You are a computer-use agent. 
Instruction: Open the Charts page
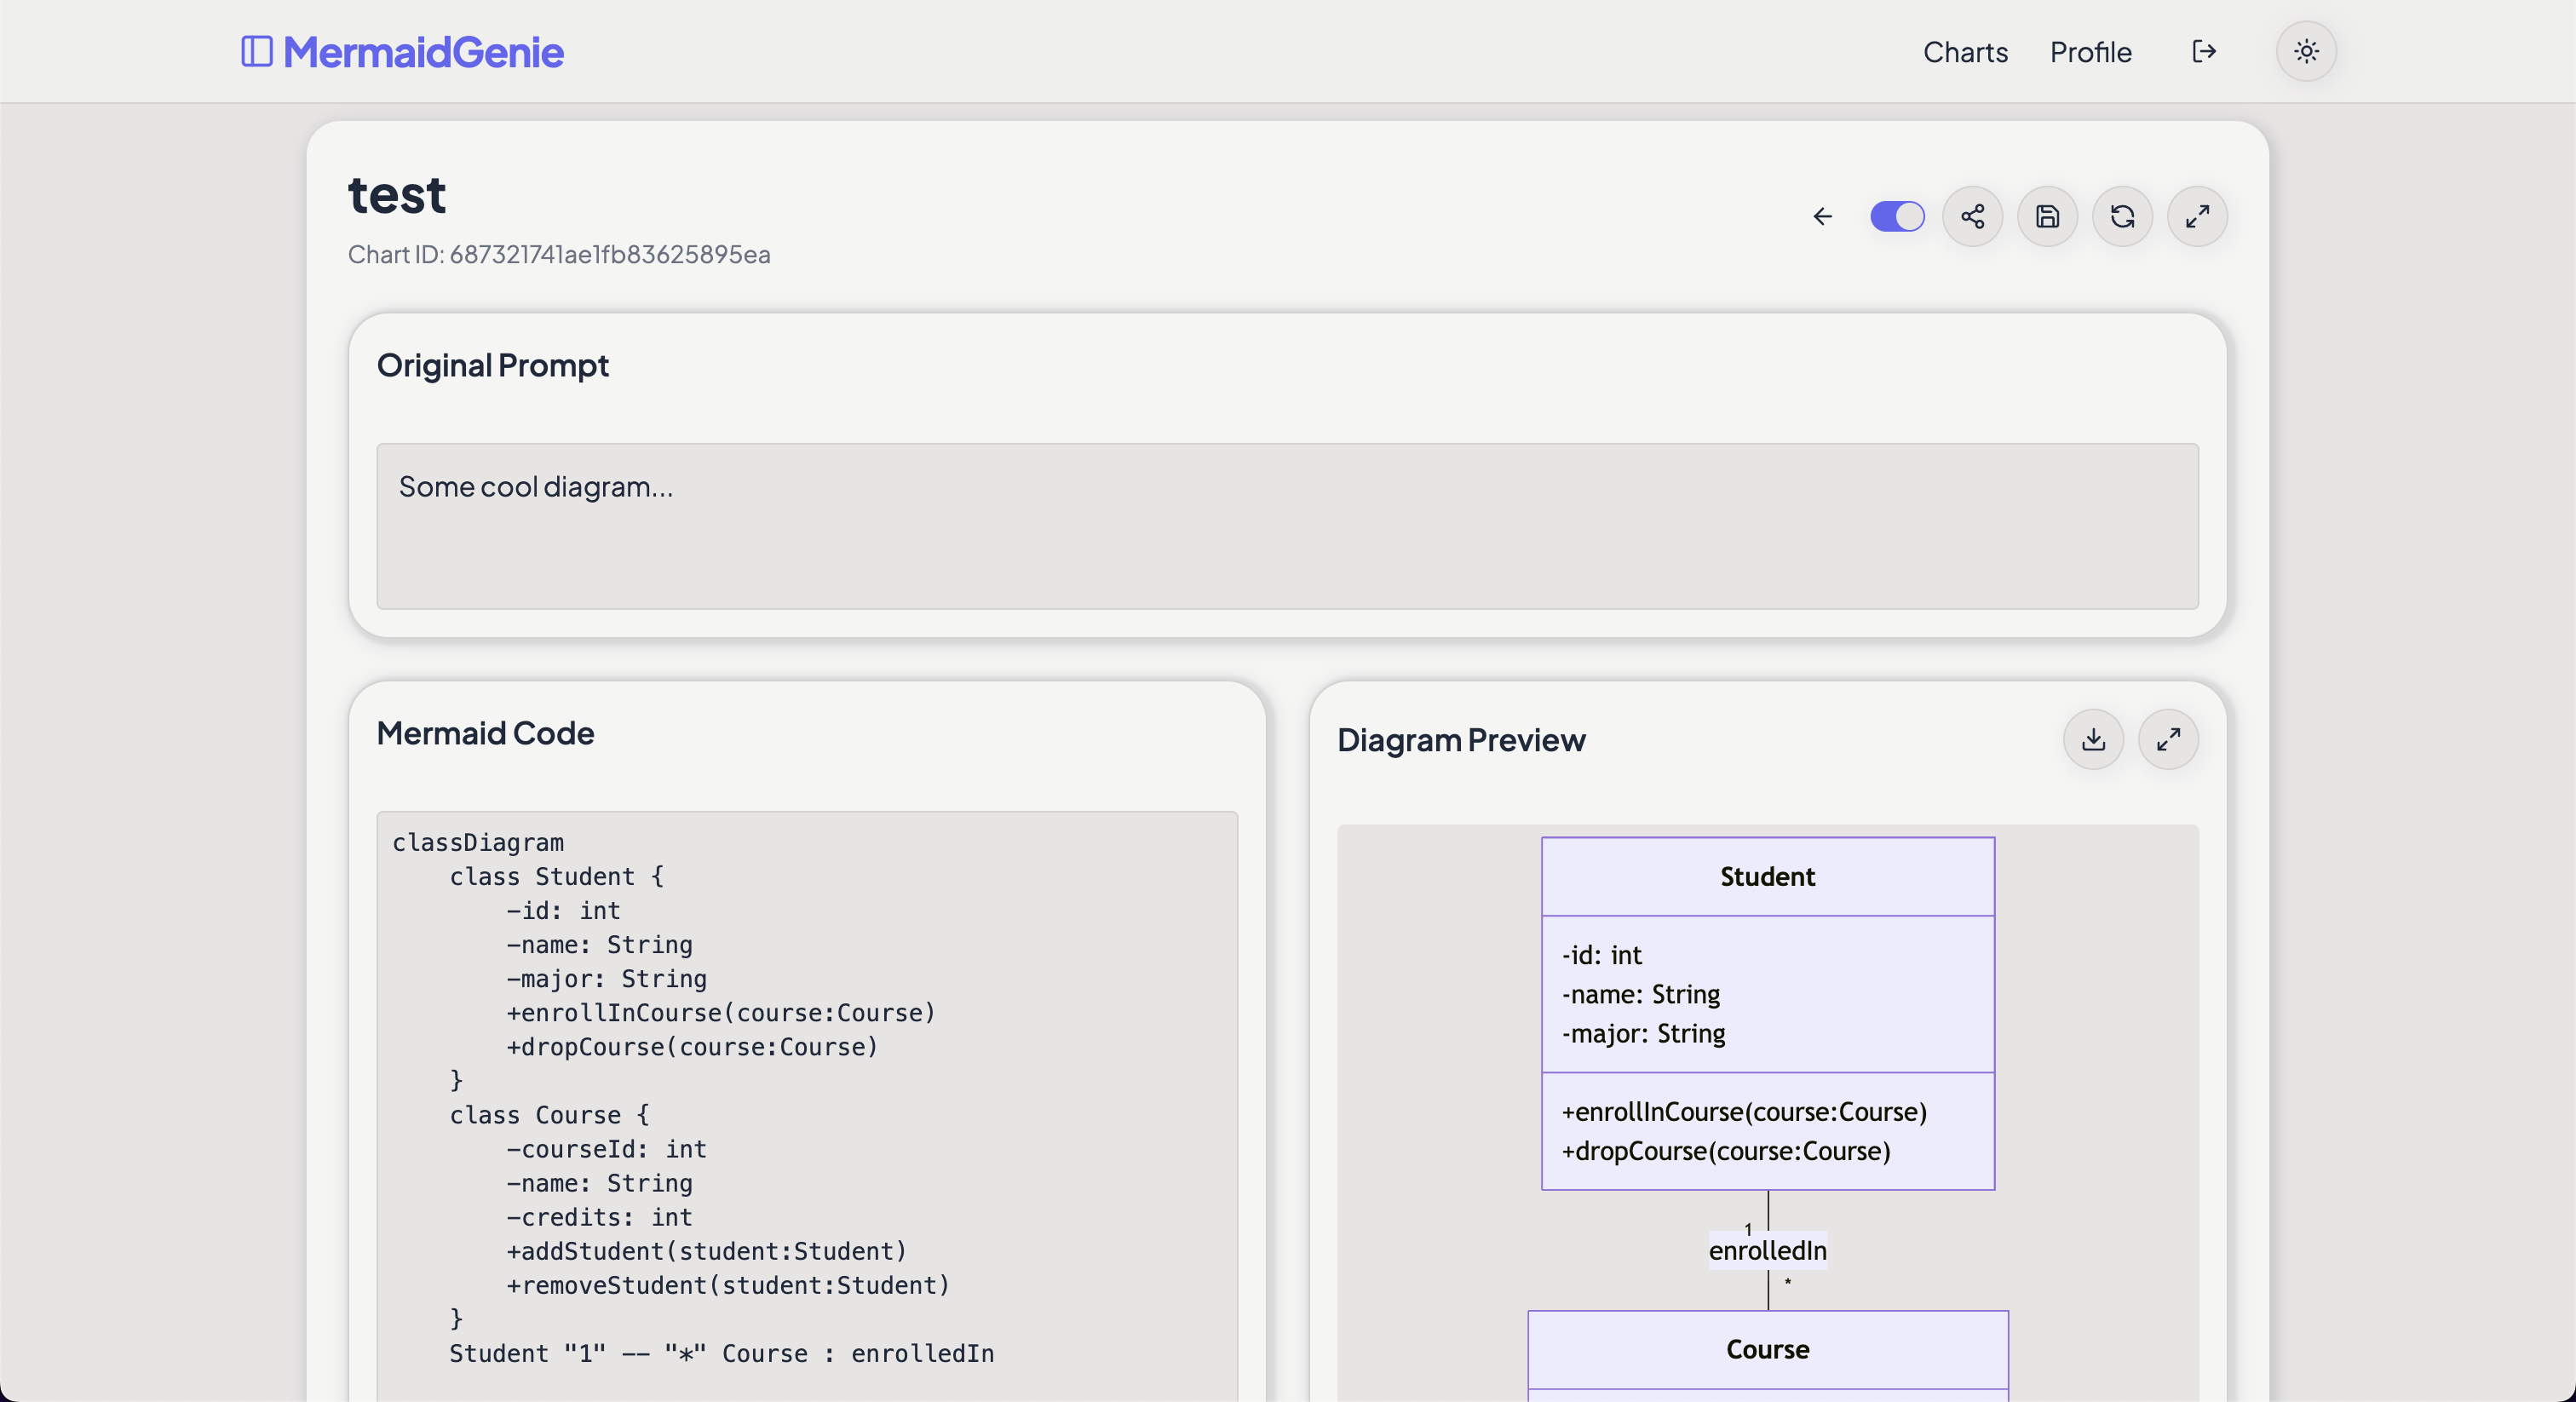[1965, 52]
